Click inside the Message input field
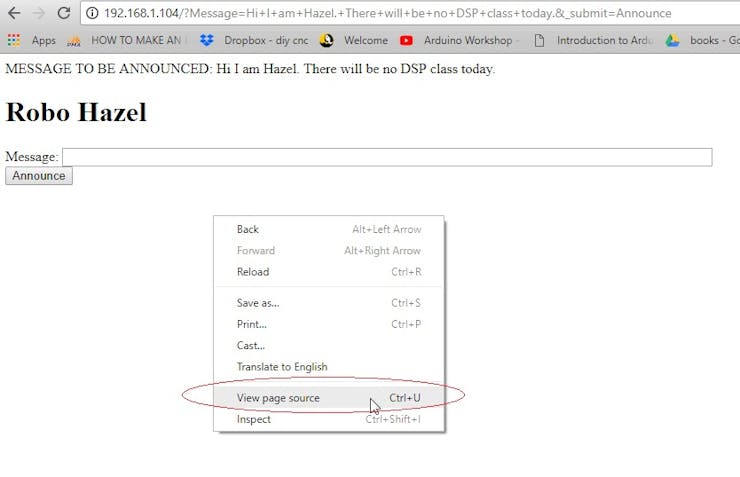This screenshot has height=477, width=740. [387, 157]
